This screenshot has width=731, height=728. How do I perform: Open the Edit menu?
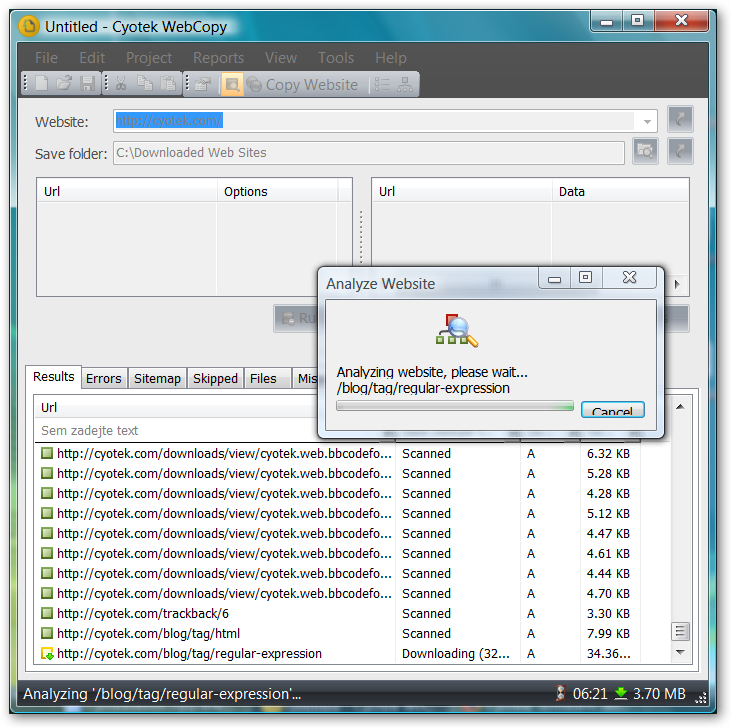92,58
